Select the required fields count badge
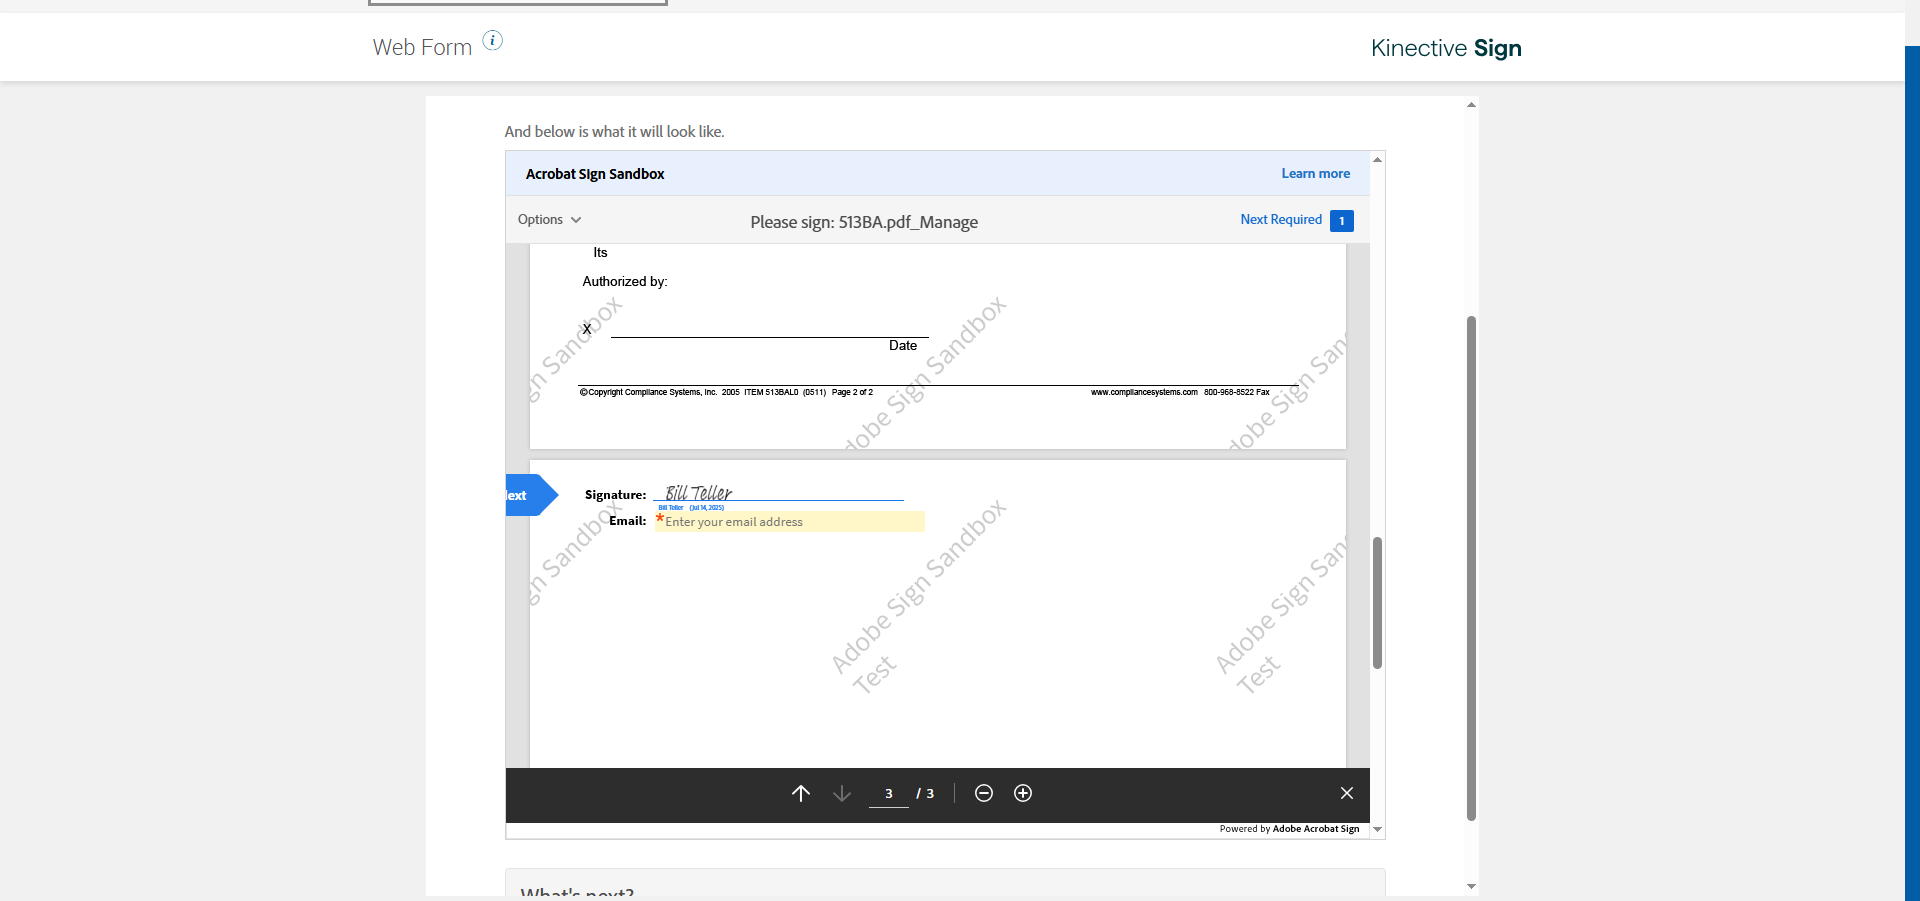This screenshot has height=901, width=1920. click(x=1342, y=221)
